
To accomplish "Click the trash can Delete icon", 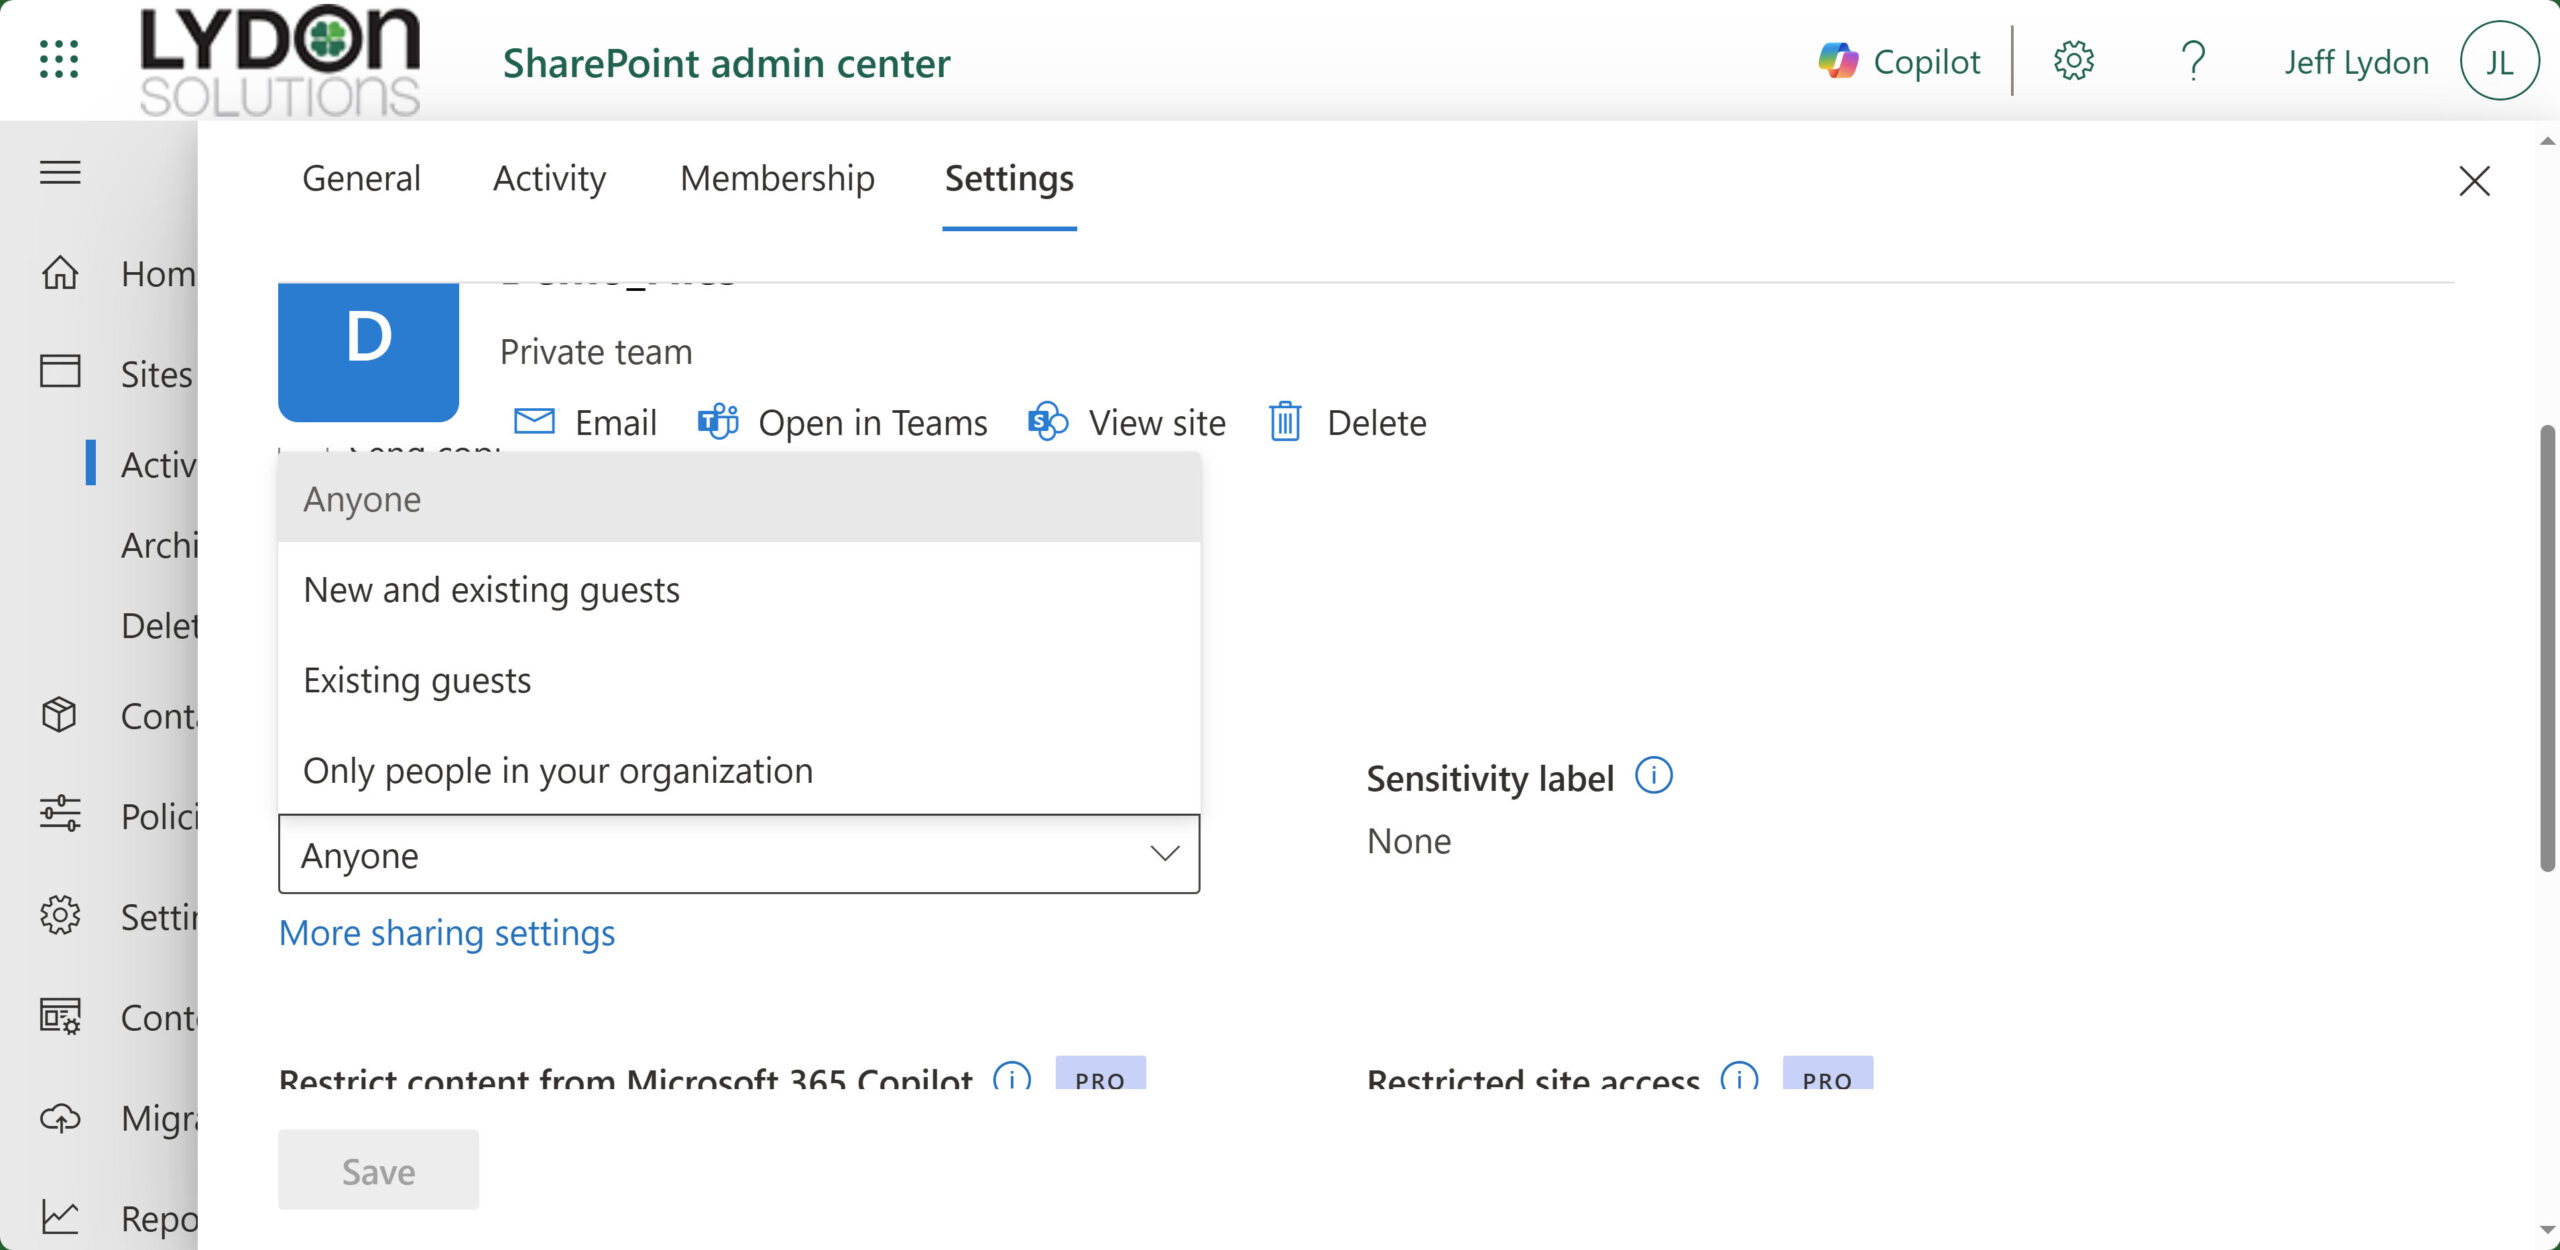I will pos(1285,422).
